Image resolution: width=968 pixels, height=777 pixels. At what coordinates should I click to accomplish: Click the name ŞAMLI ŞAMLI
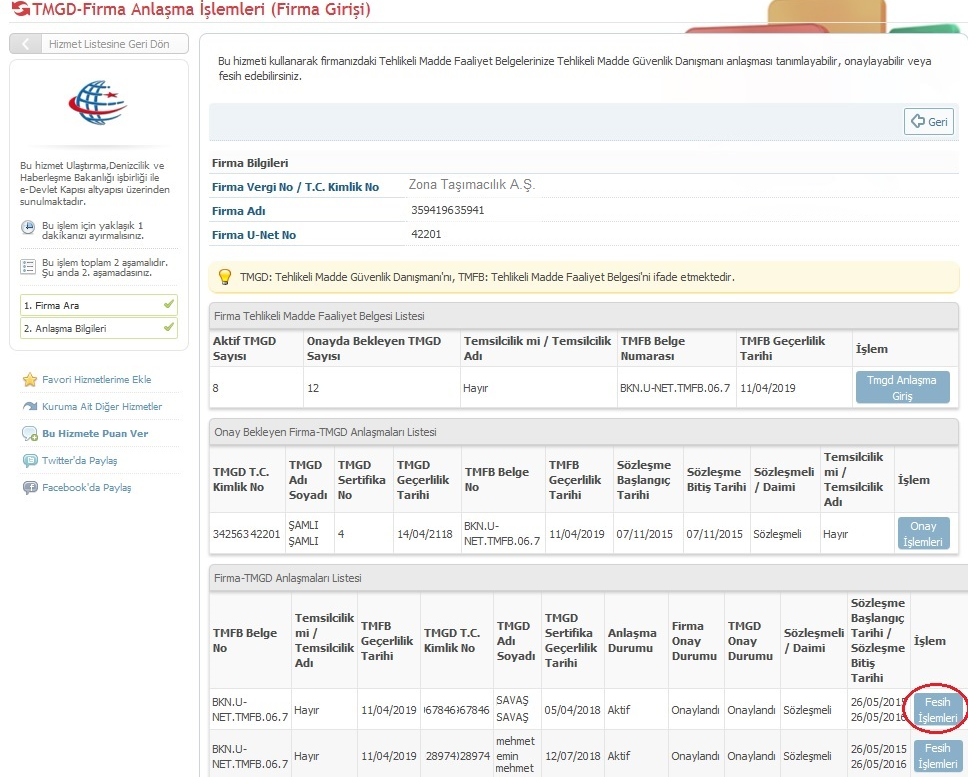point(304,533)
